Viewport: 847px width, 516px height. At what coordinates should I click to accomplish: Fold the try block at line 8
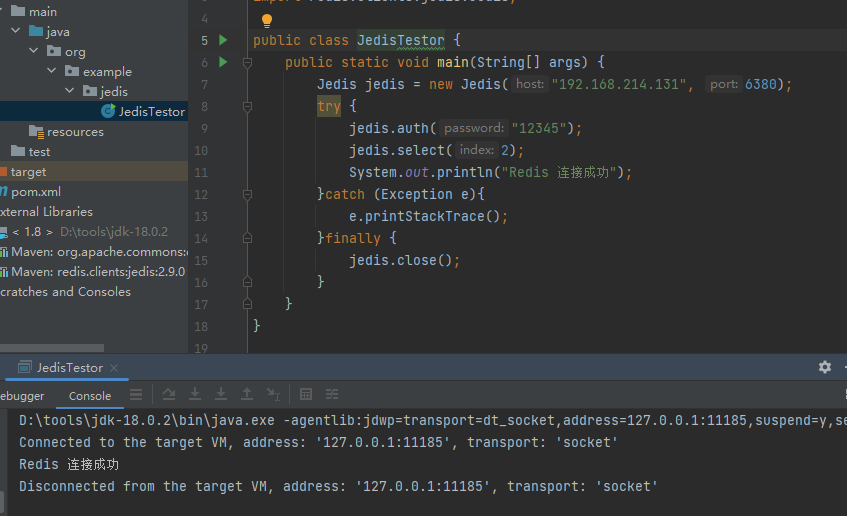click(x=247, y=106)
